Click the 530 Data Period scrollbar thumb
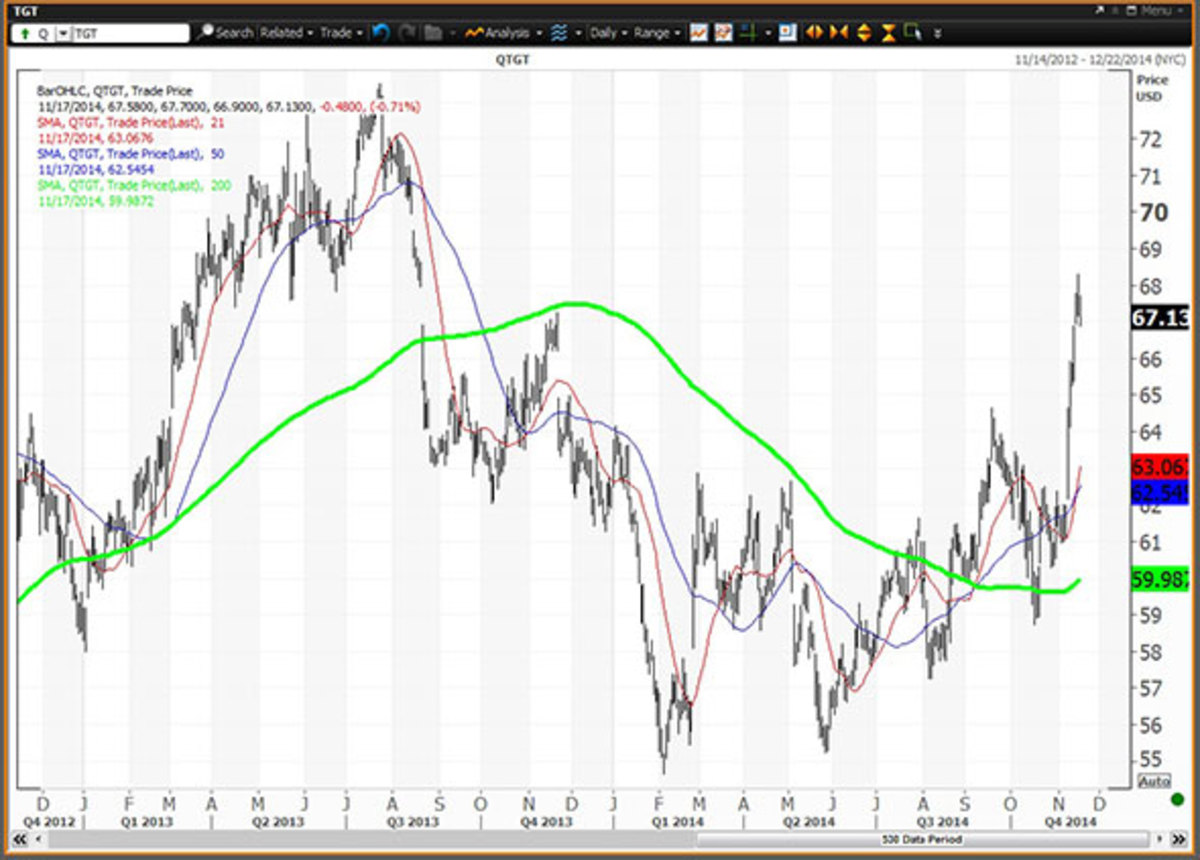This screenshot has height=860, width=1200. point(920,839)
